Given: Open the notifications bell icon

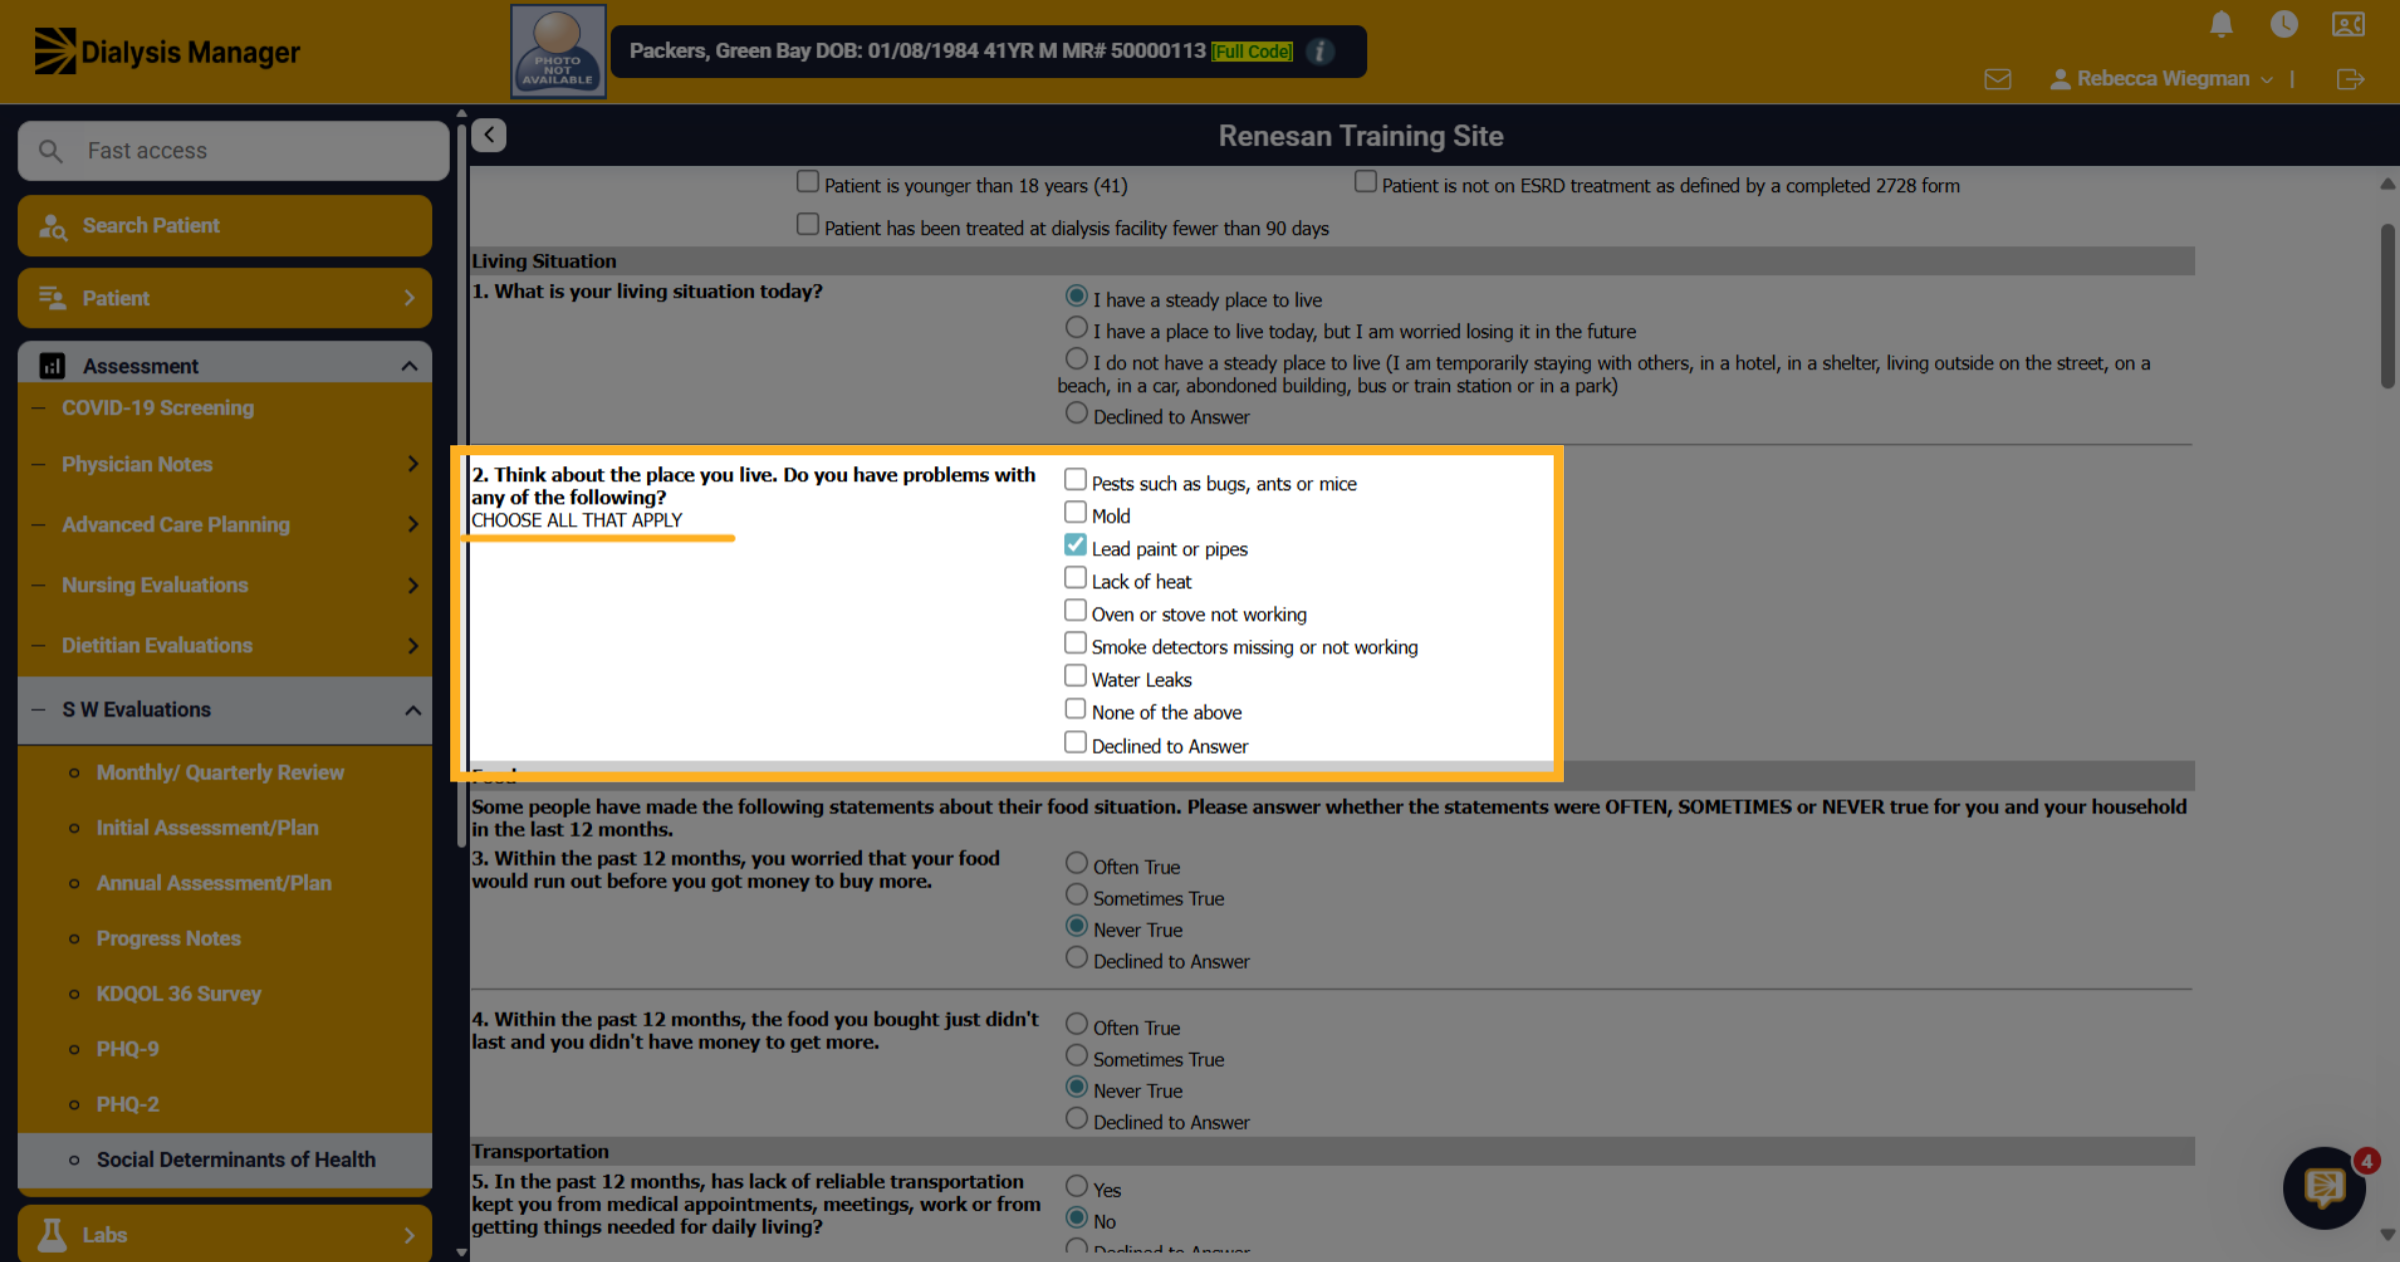Looking at the screenshot, I should coord(2221,24).
